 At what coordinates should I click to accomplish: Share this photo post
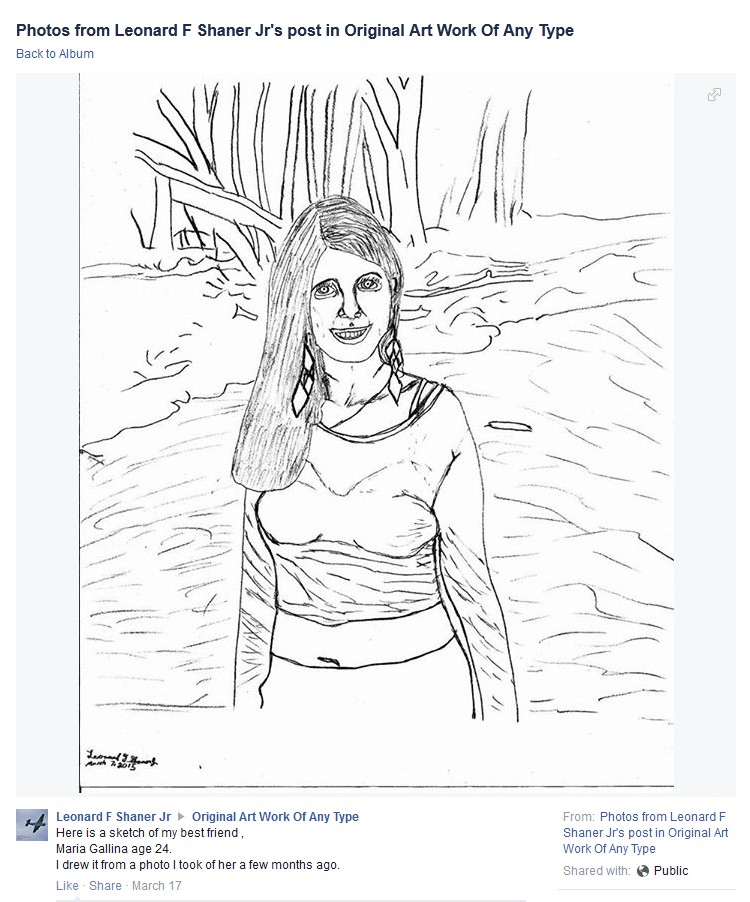pos(105,885)
